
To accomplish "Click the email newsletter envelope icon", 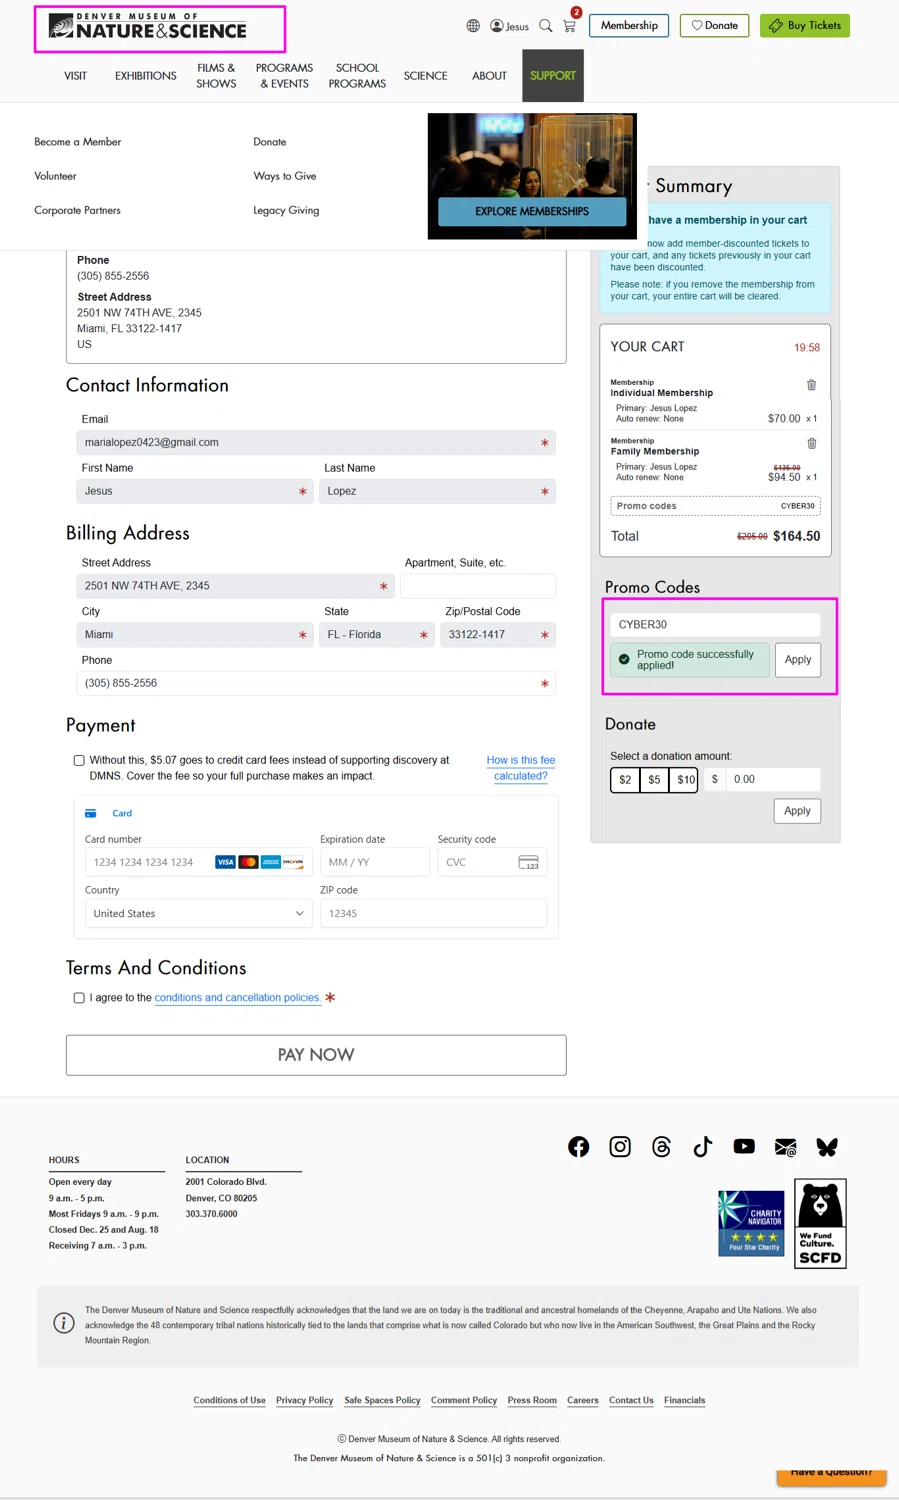I will (786, 1147).
